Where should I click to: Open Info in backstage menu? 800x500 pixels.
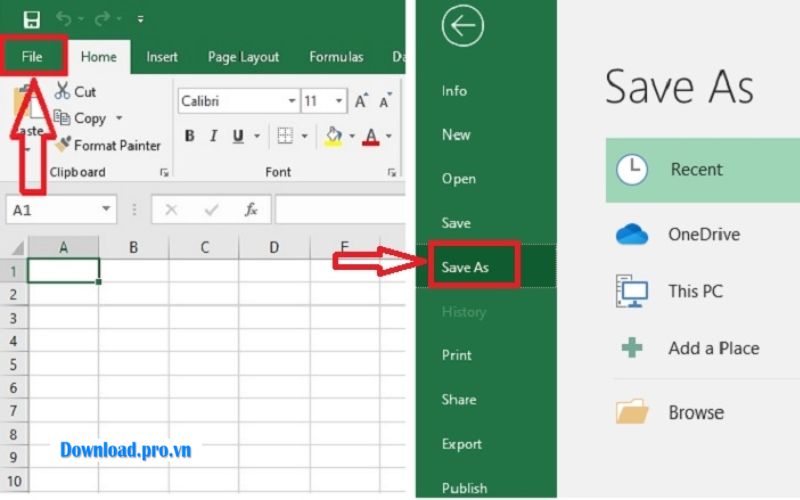pos(454,91)
